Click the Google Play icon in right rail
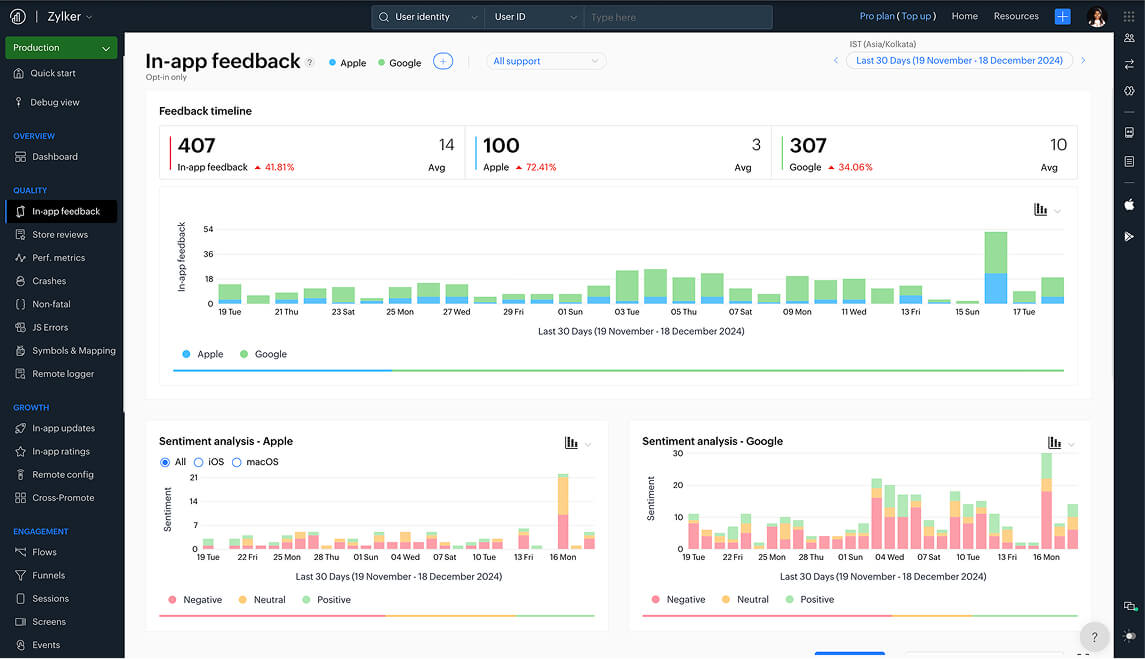 (1129, 236)
